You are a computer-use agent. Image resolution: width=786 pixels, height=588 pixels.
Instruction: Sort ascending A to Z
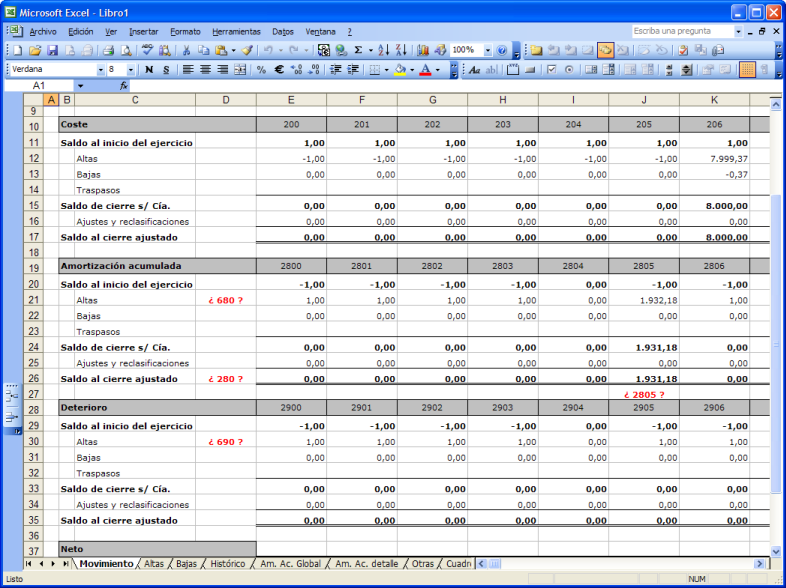pyautogui.click(x=383, y=50)
